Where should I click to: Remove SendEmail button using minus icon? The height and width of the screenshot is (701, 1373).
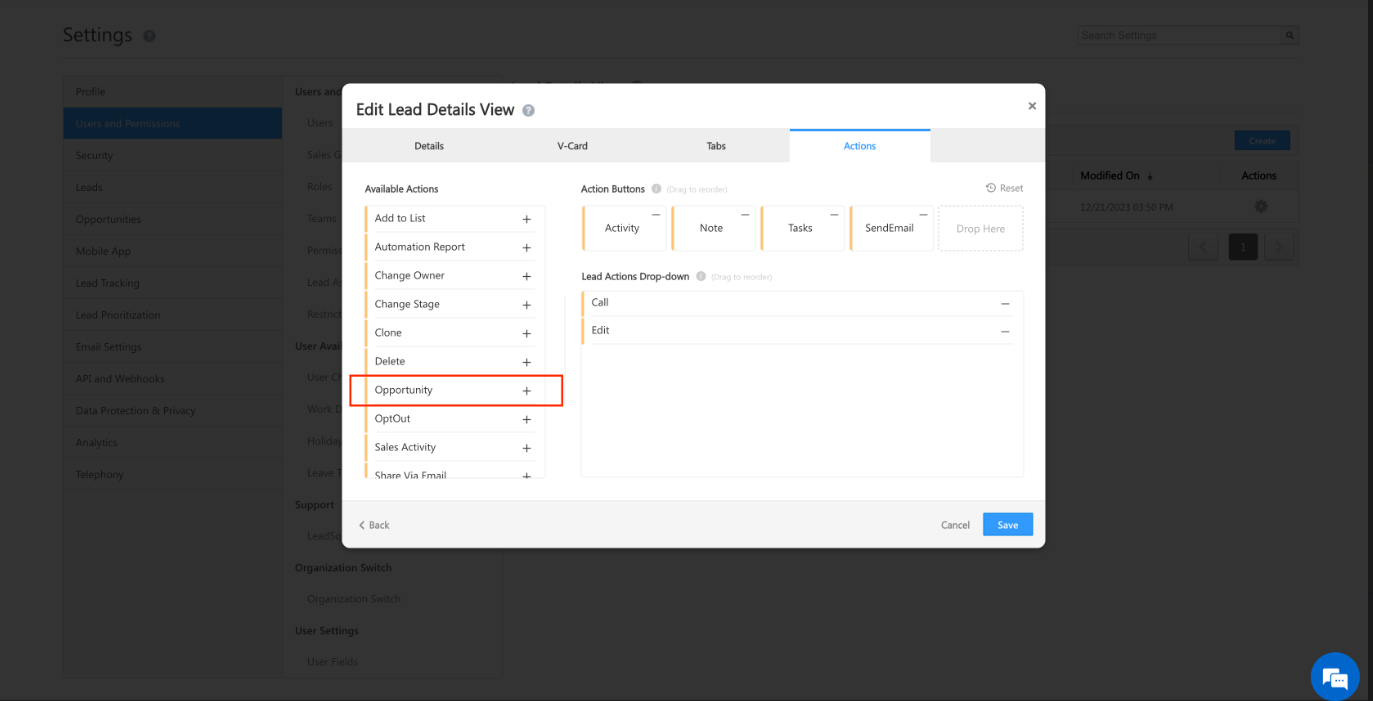tap(924, 215)
